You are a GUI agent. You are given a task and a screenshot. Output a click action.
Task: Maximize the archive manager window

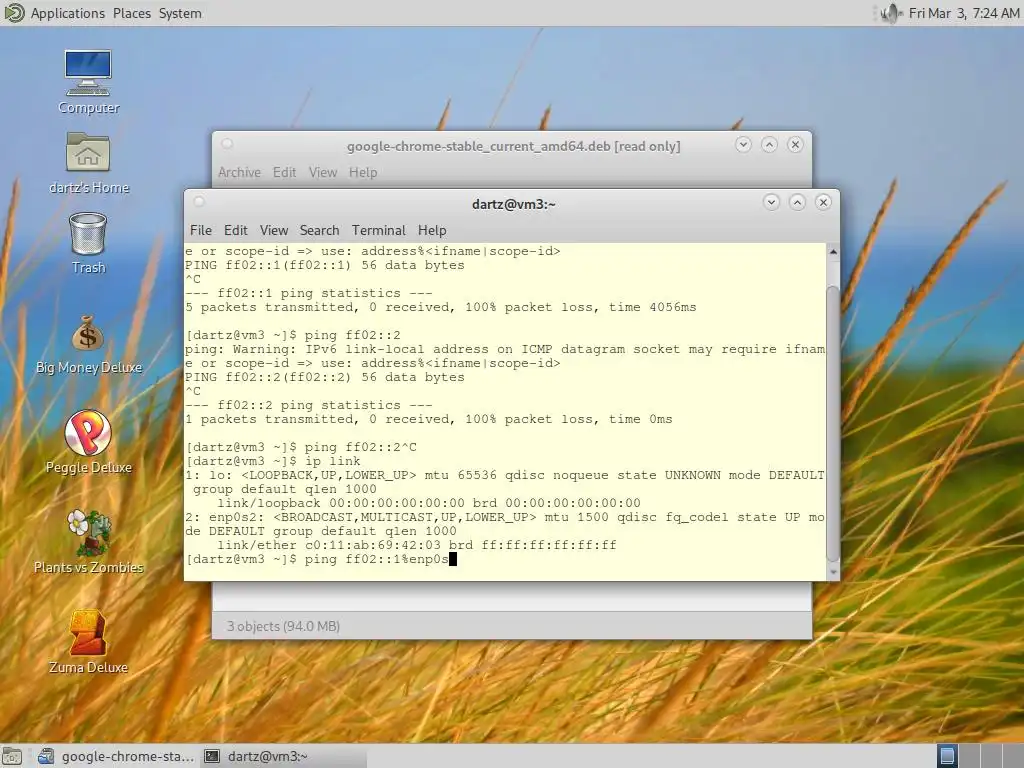tap(769, 145)
